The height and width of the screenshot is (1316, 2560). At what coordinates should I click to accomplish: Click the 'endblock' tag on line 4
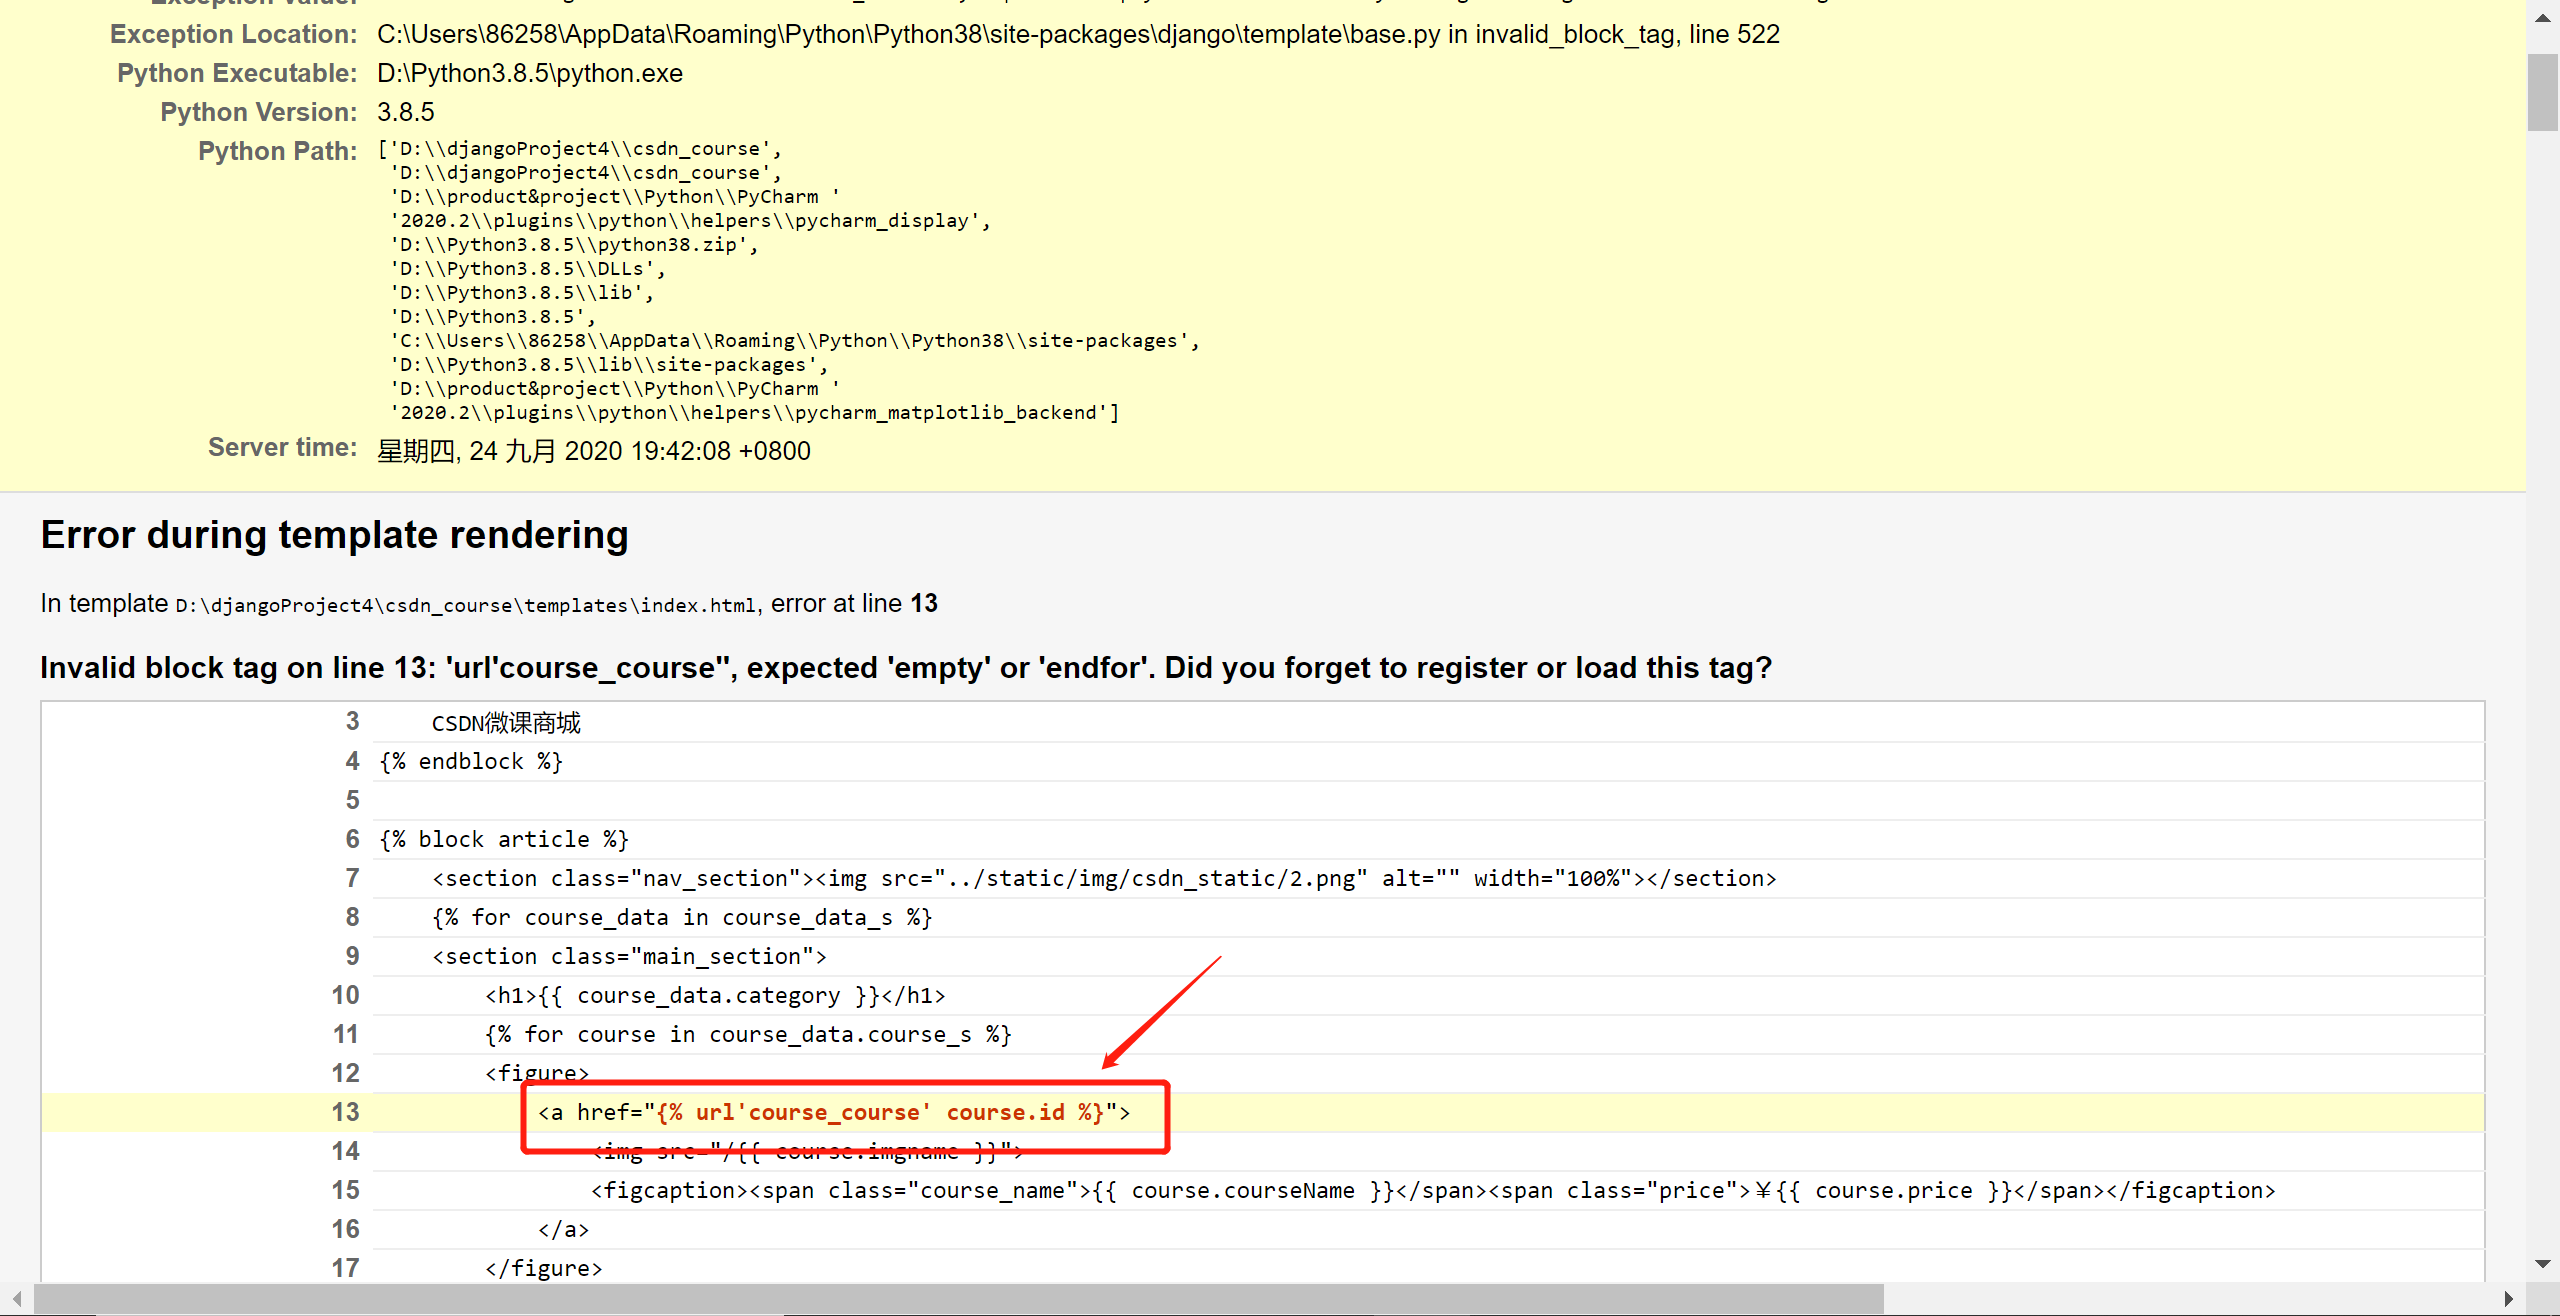[x=471, y=761]
